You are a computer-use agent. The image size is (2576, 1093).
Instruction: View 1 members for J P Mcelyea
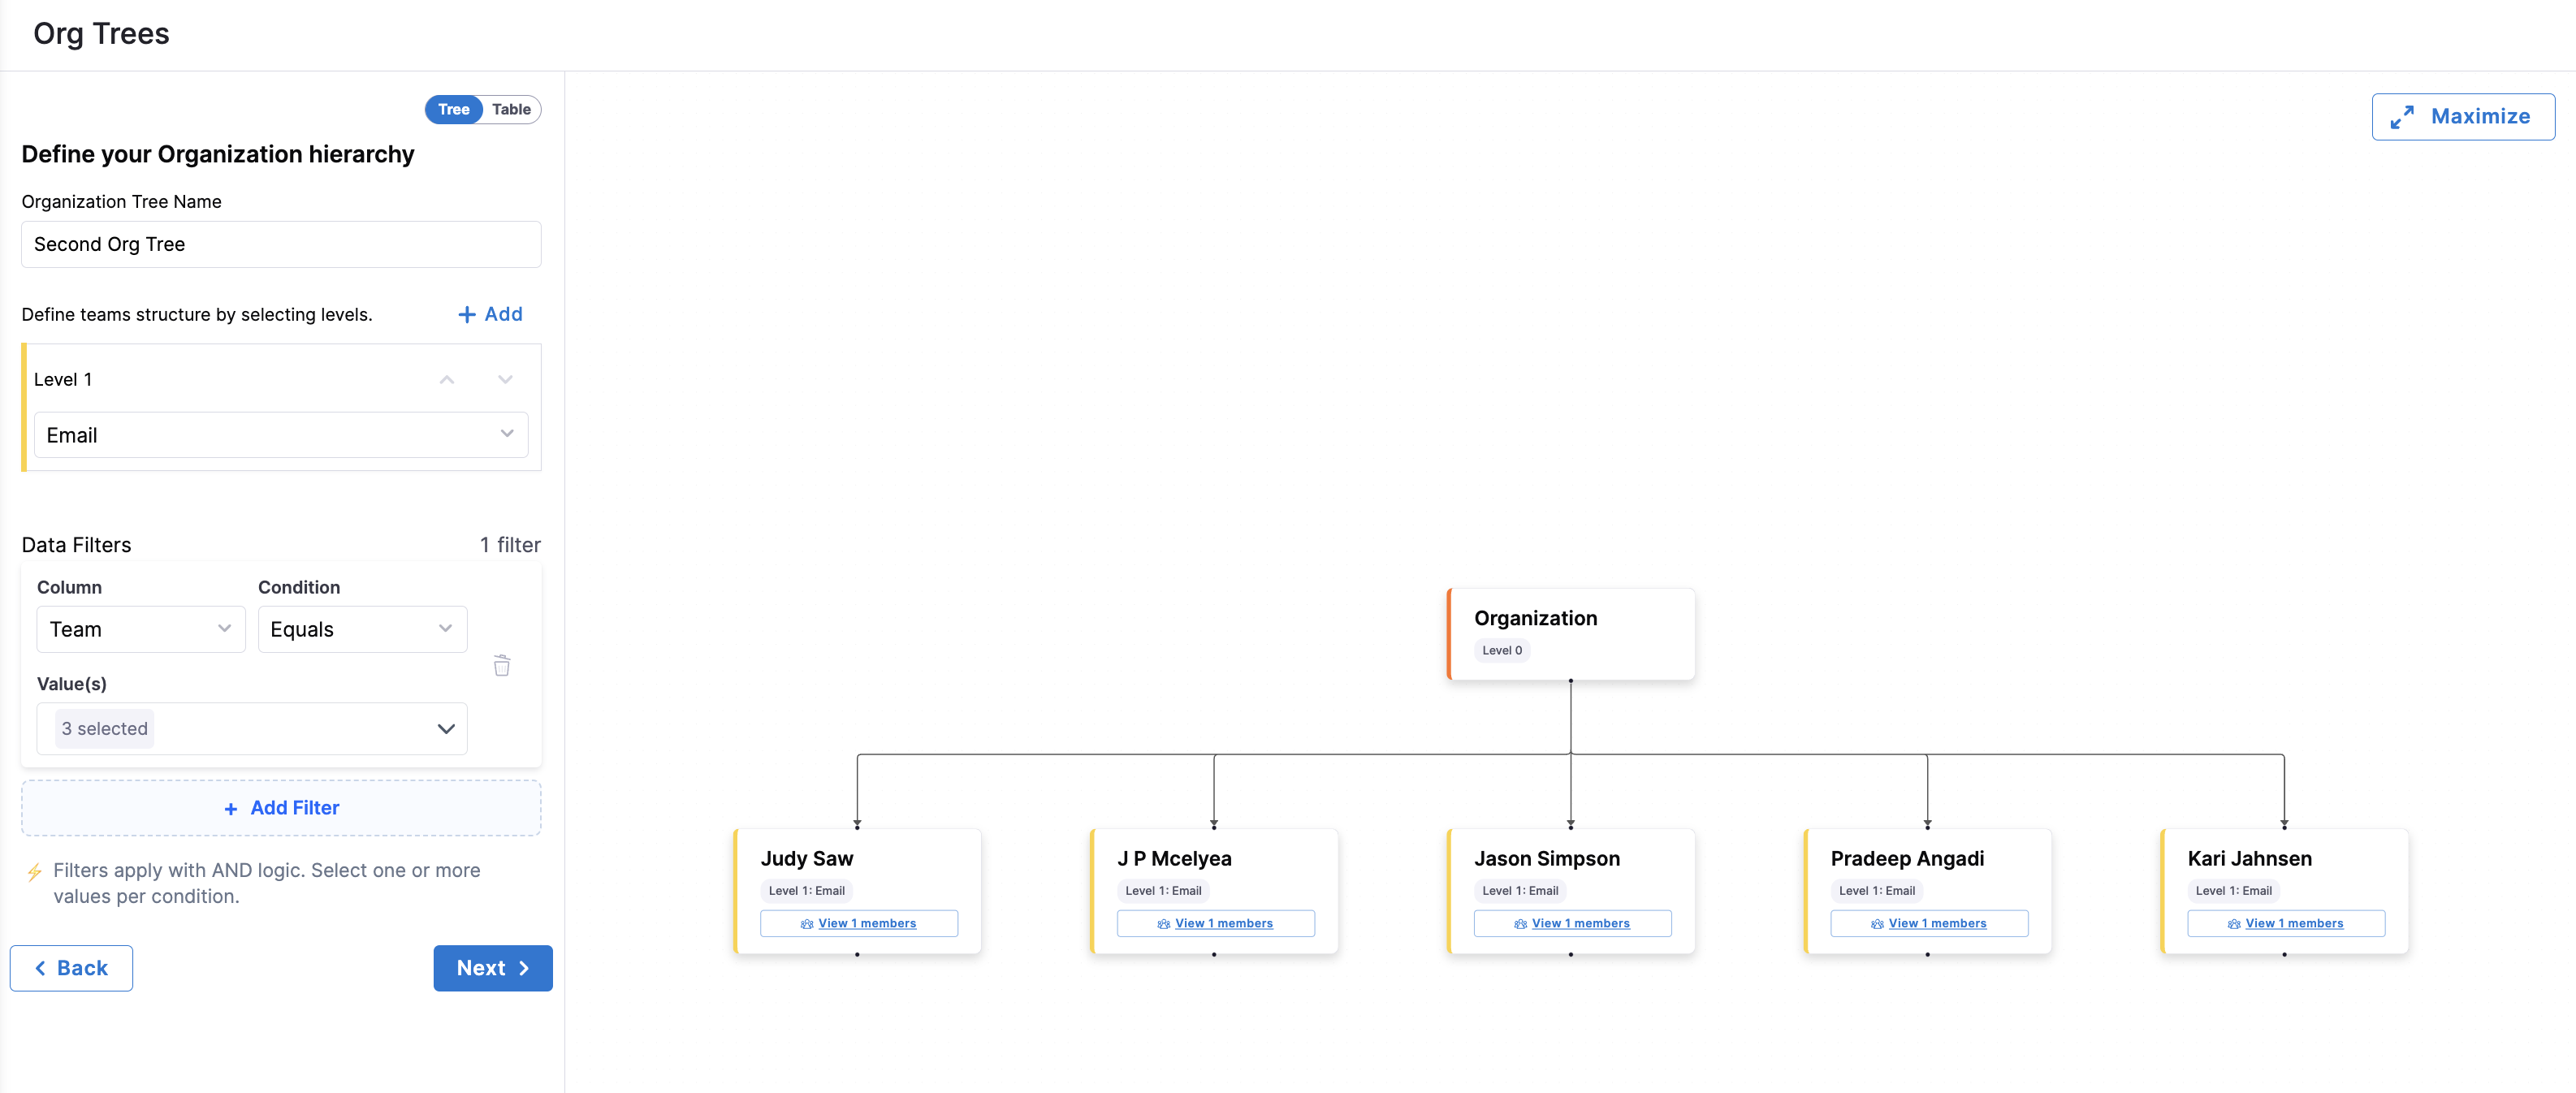1223,924
